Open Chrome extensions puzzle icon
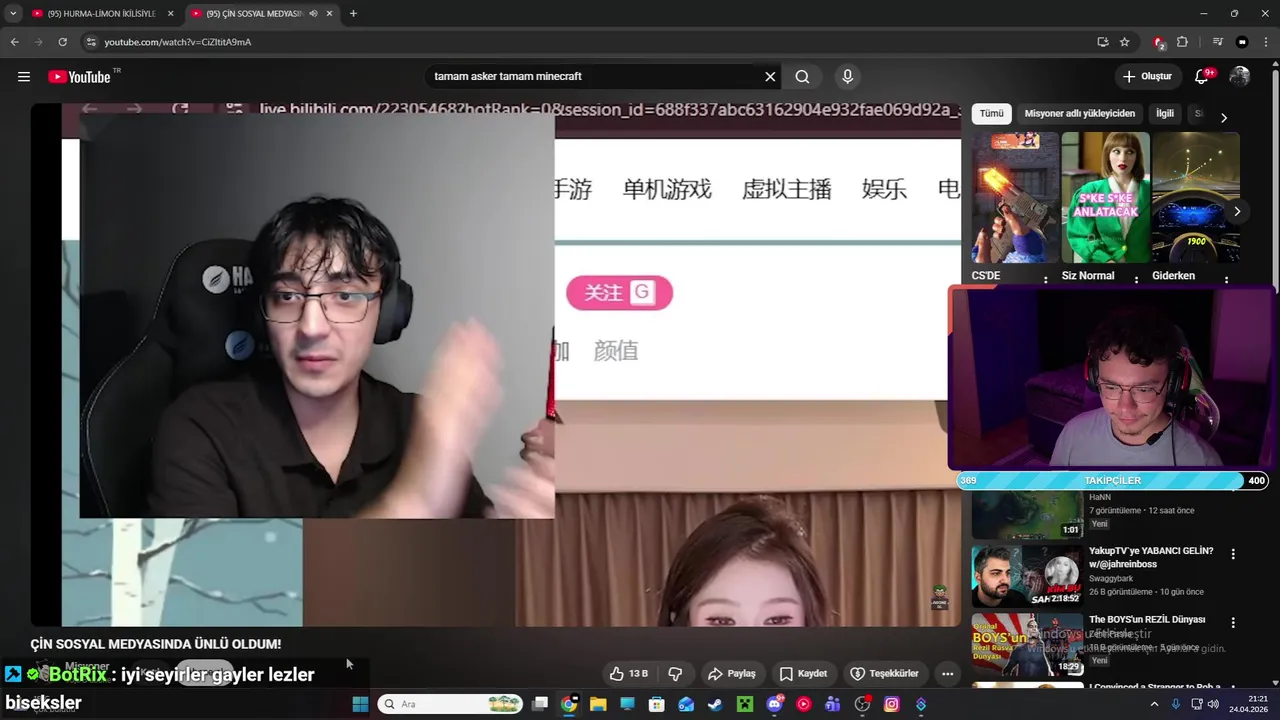 (1182, 42)
